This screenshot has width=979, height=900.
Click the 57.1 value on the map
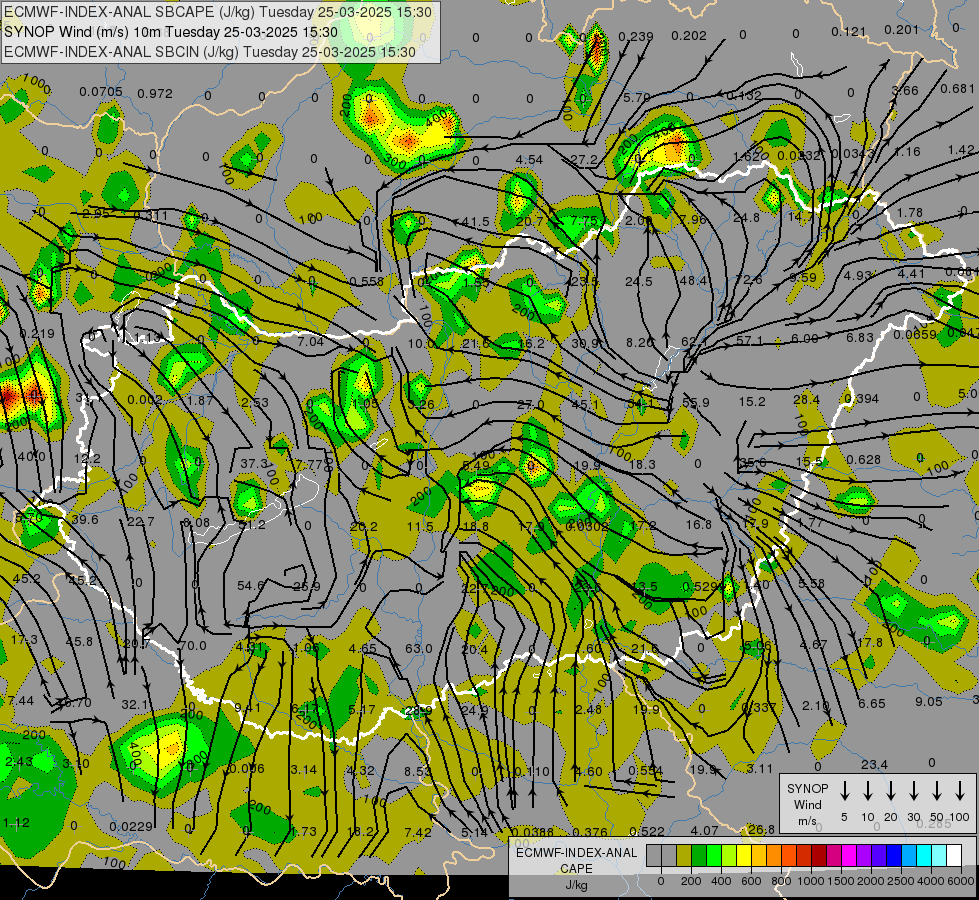749,340
